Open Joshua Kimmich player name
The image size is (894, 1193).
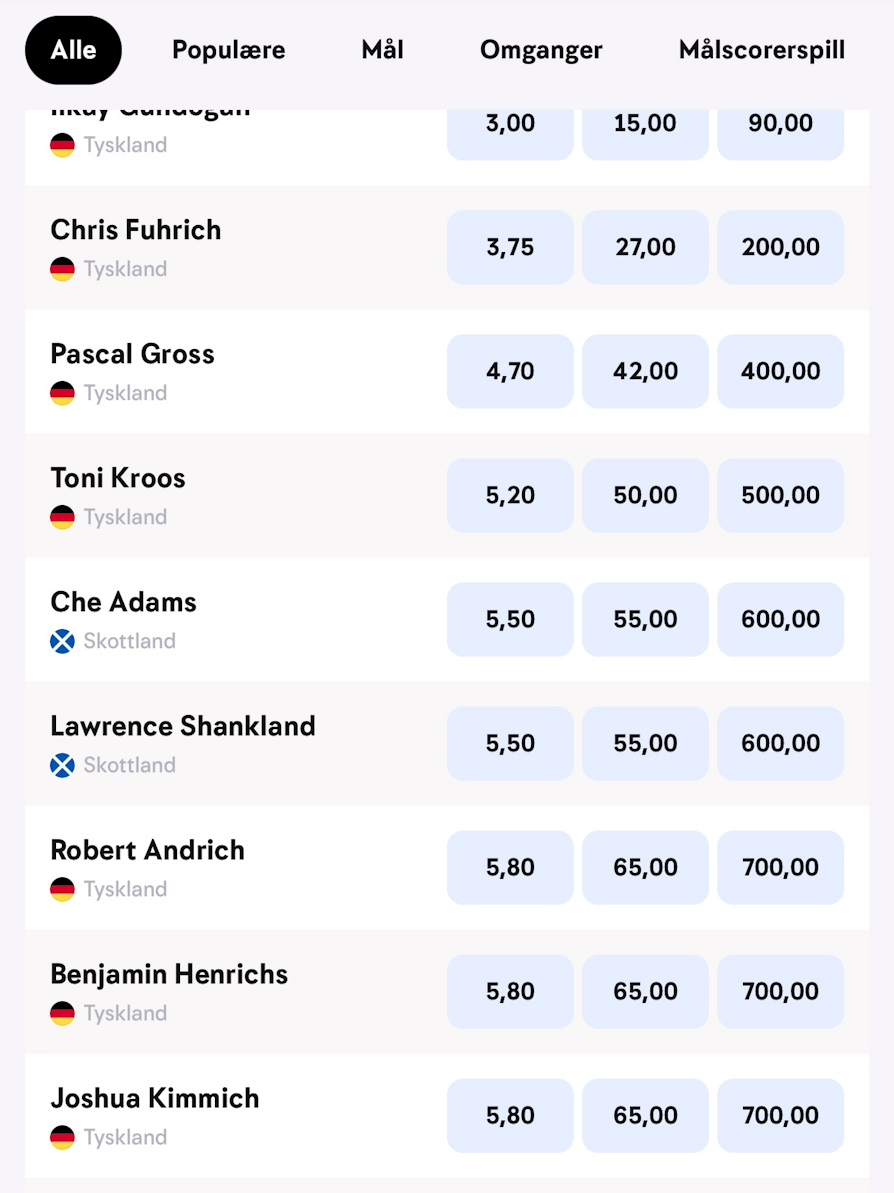click(155, 1098)
